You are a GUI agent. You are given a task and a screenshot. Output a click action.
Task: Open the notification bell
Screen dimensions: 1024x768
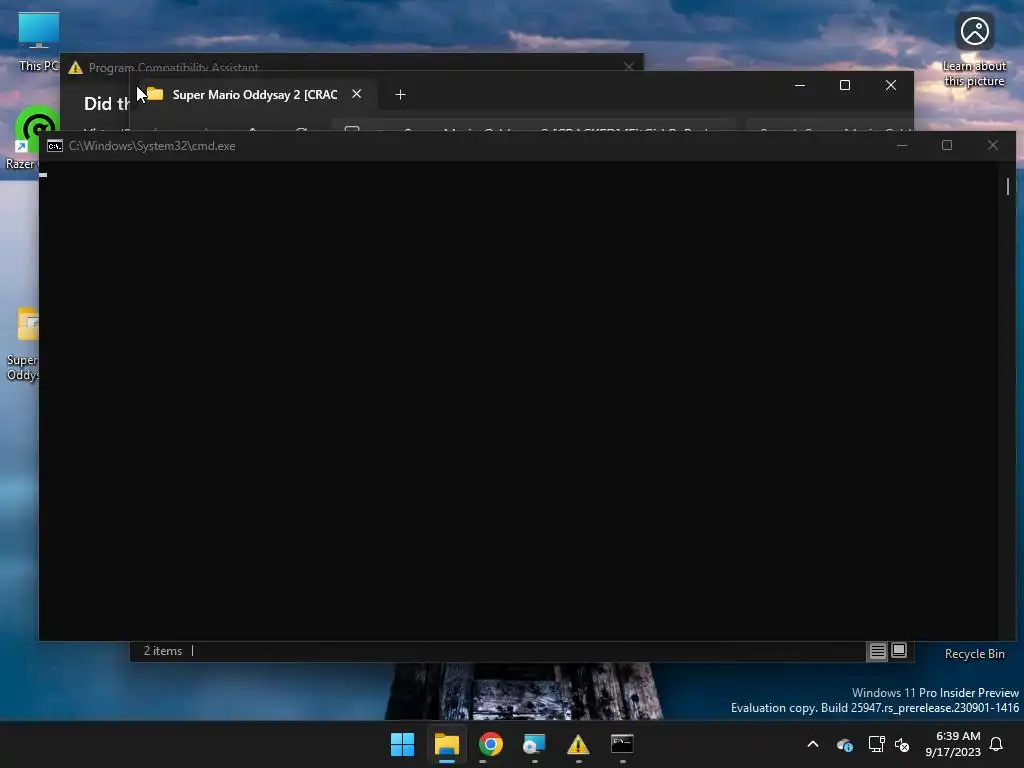coord(996,744)
